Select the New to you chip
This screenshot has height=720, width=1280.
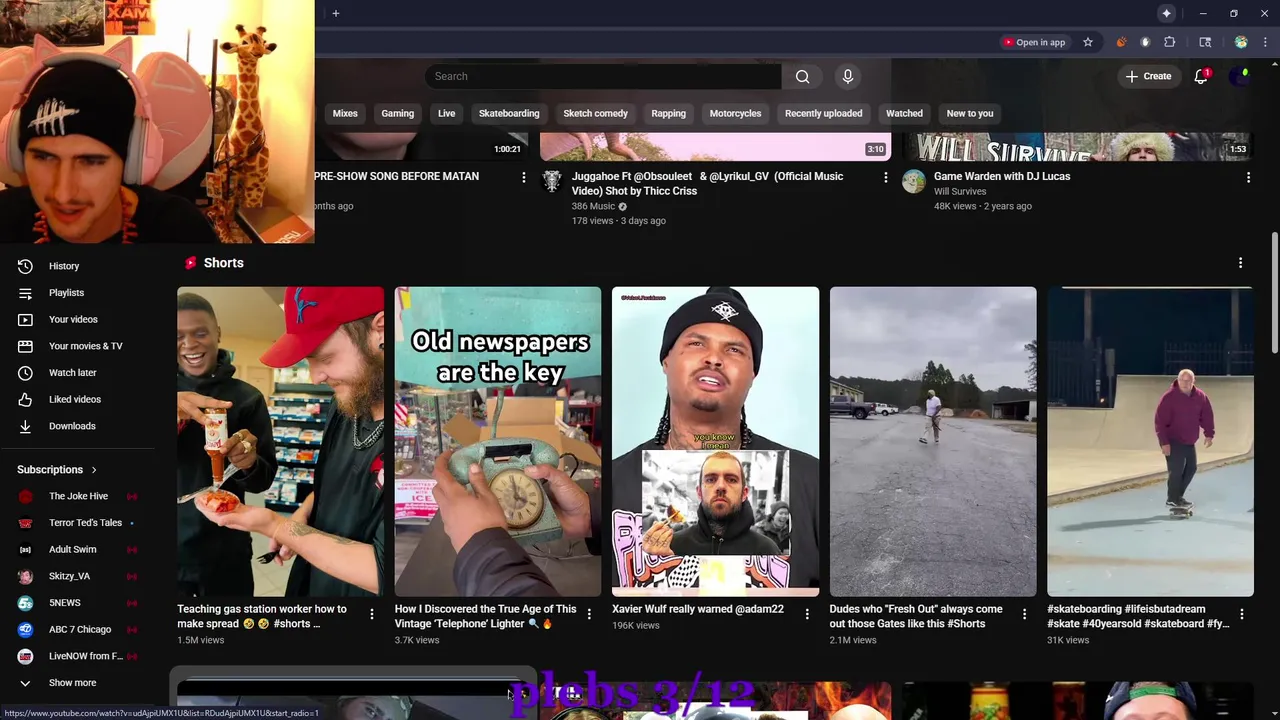(x=970, y=113)
